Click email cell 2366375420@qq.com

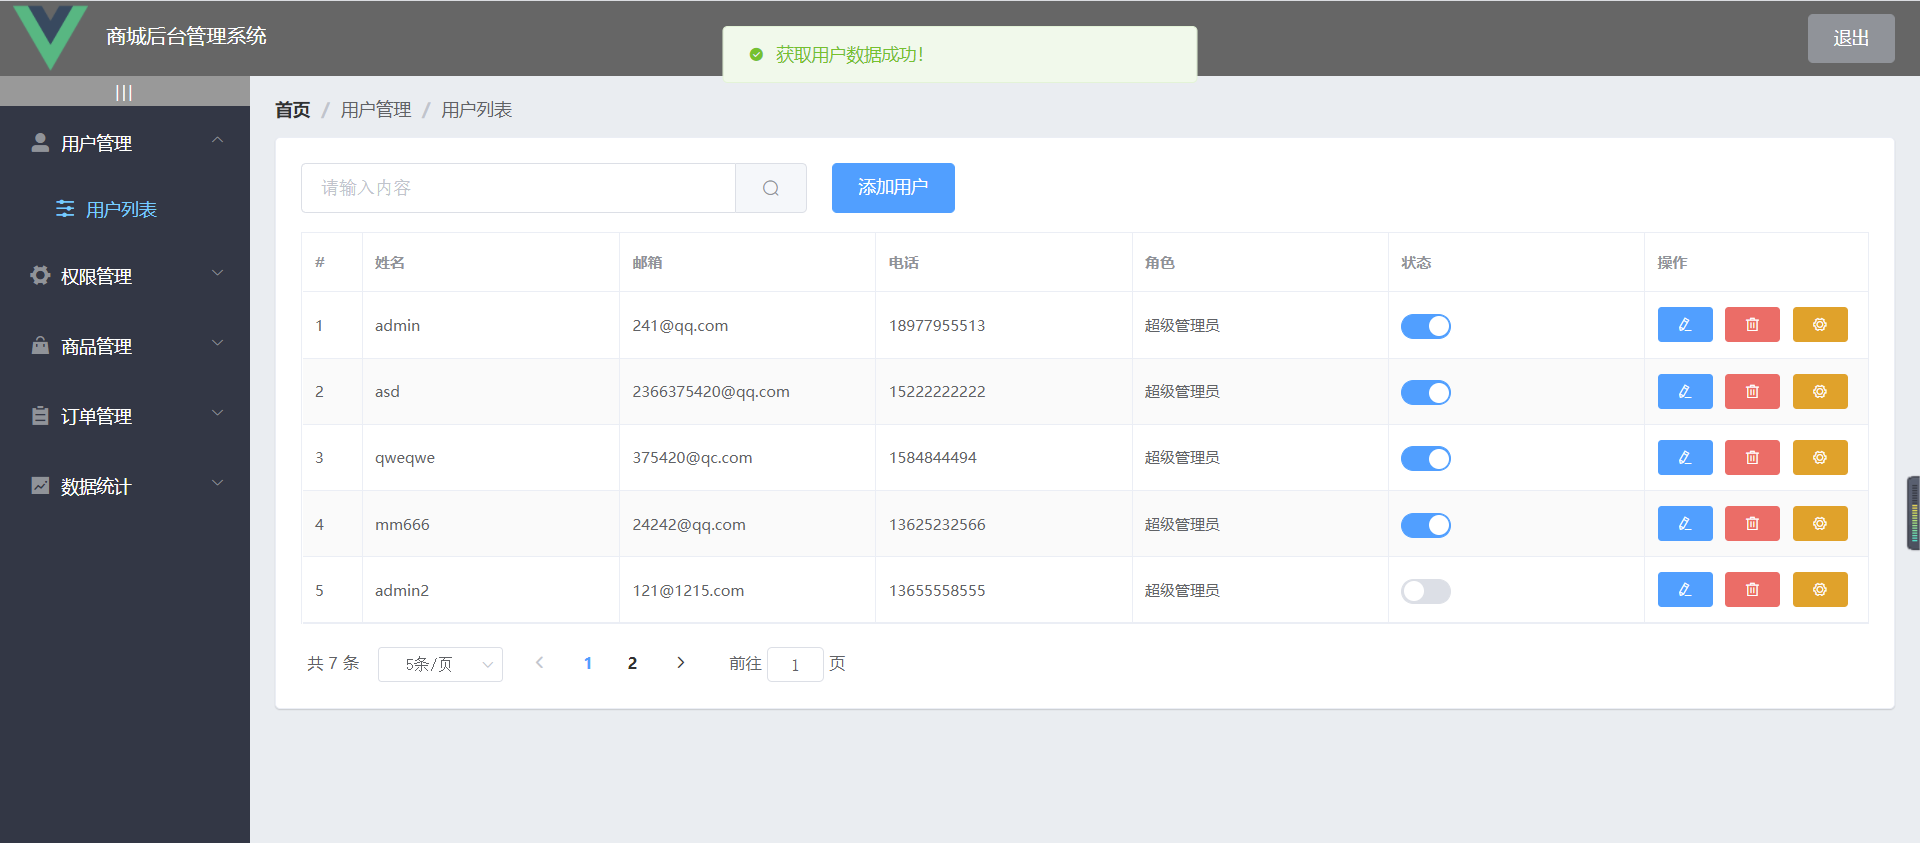coord(711,392)
